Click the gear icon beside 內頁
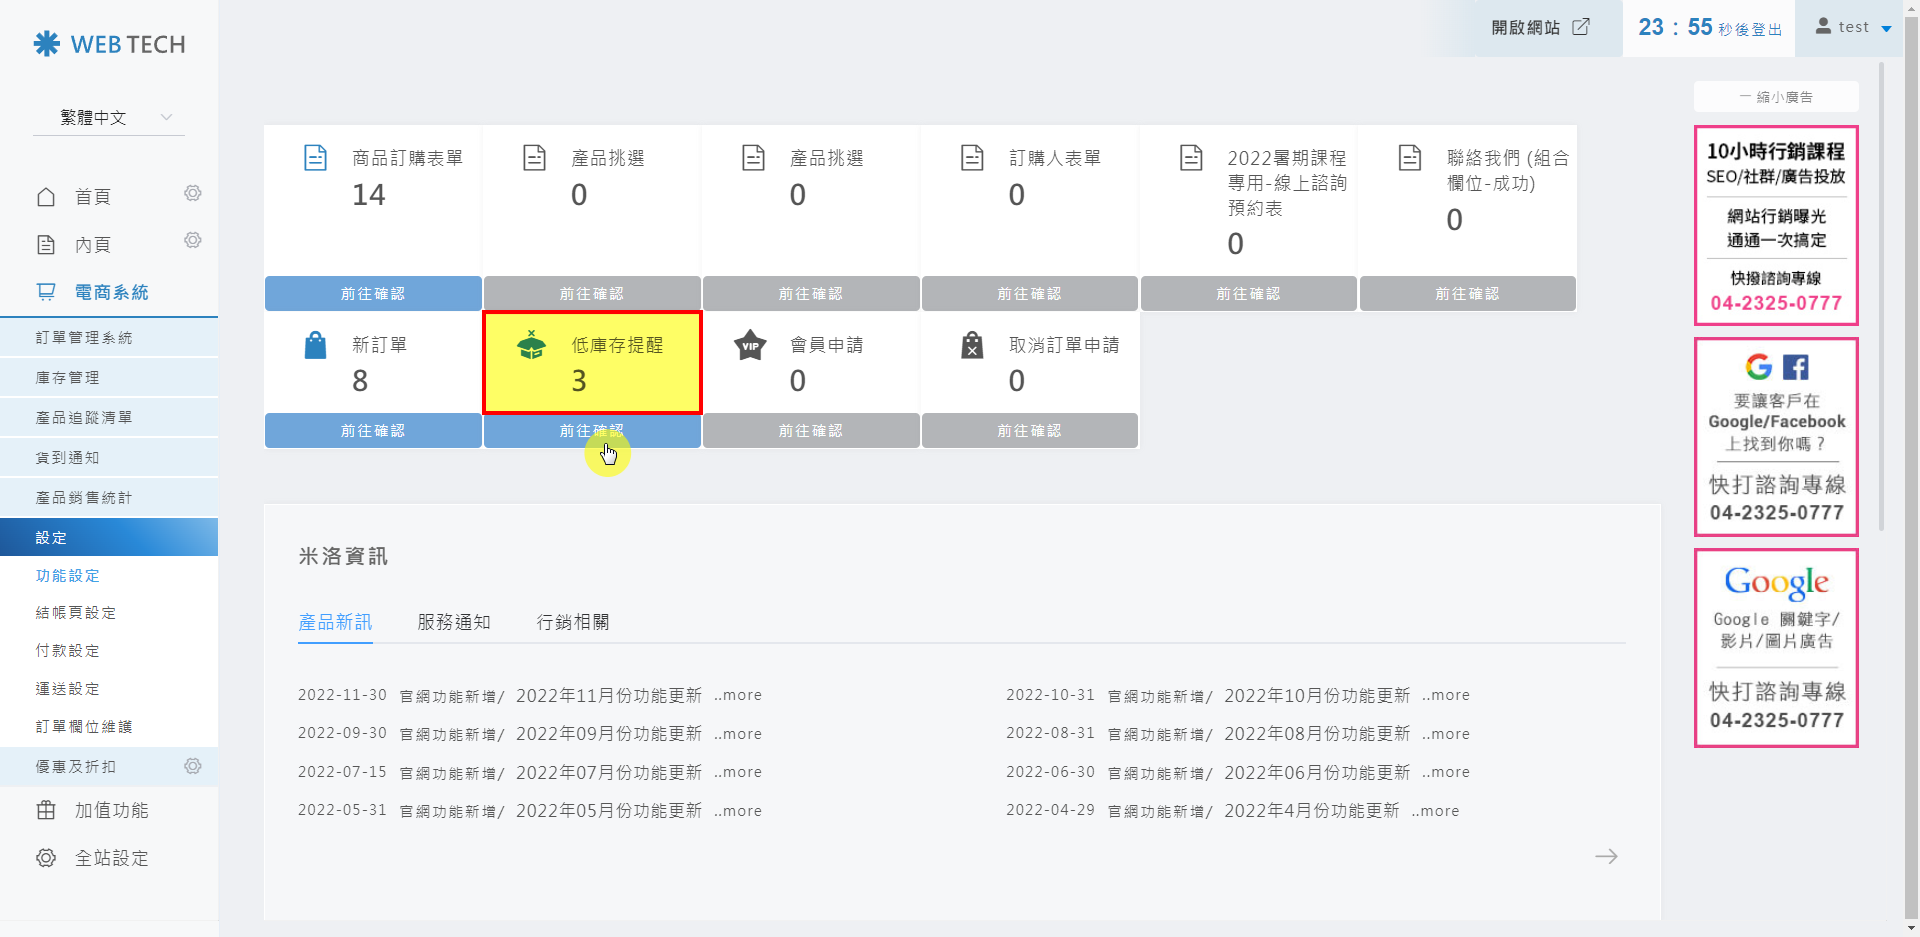The height and width of the screenshot is (937, 1920). 193,240
